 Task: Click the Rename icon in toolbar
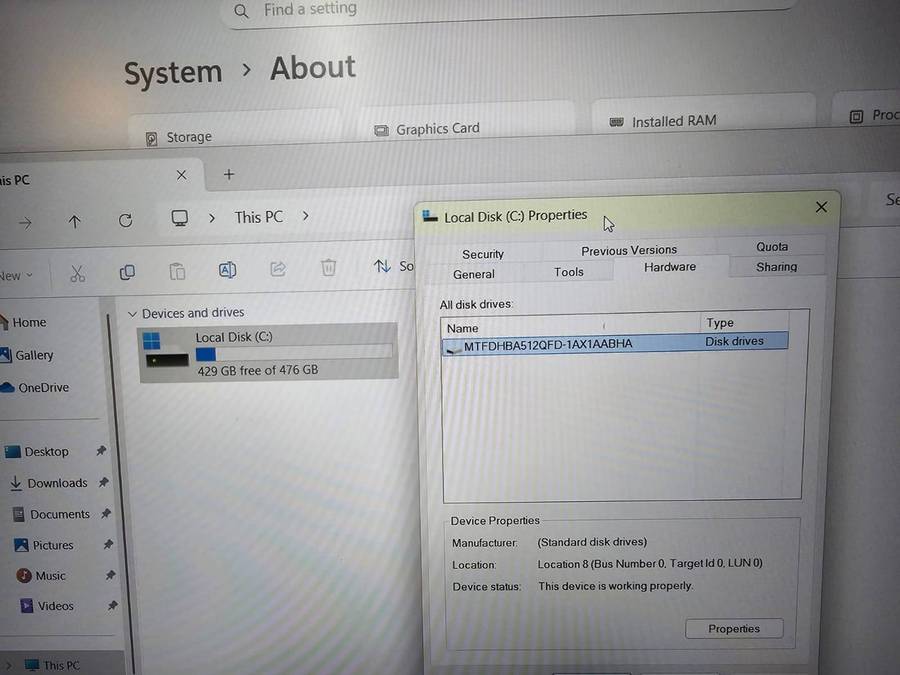coord(227,270)
